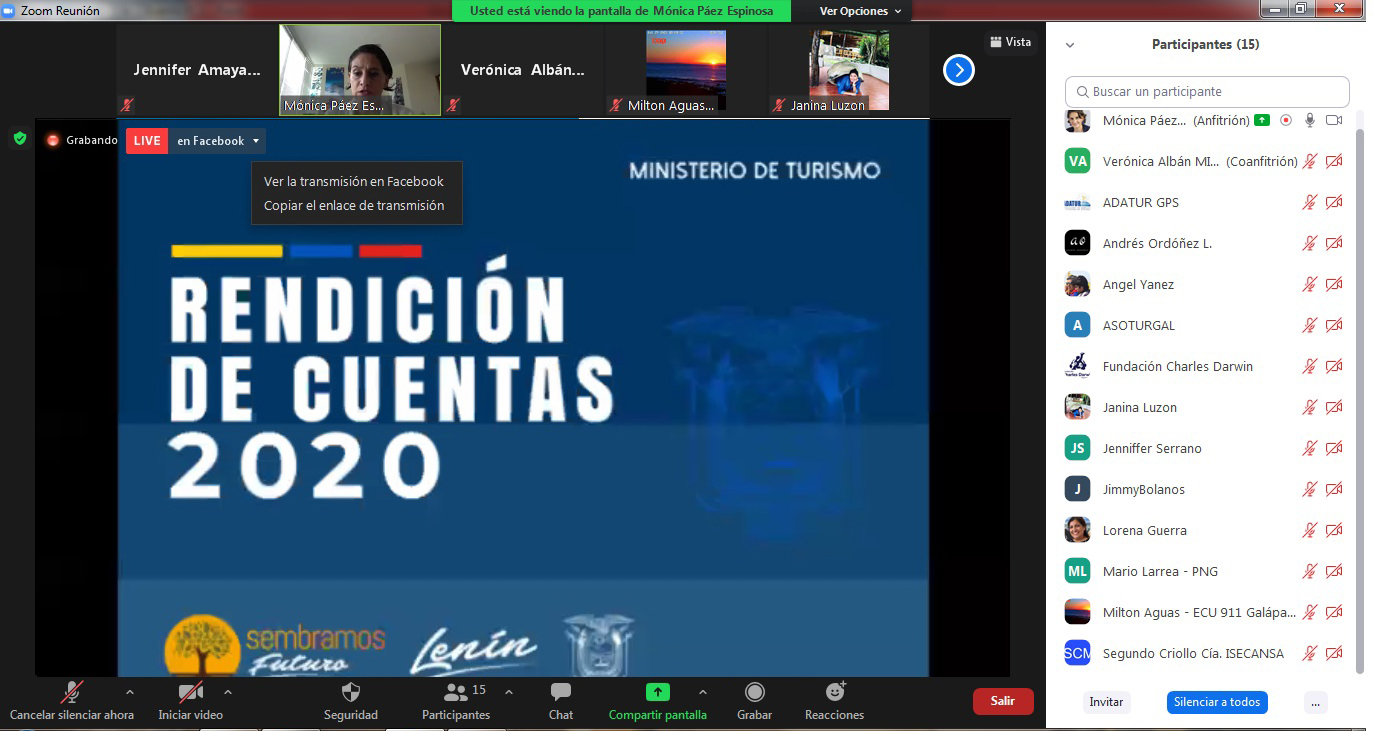1374x731 pixels.
Task: Select Janina Luzon video tile
Action: coord(849,70)
